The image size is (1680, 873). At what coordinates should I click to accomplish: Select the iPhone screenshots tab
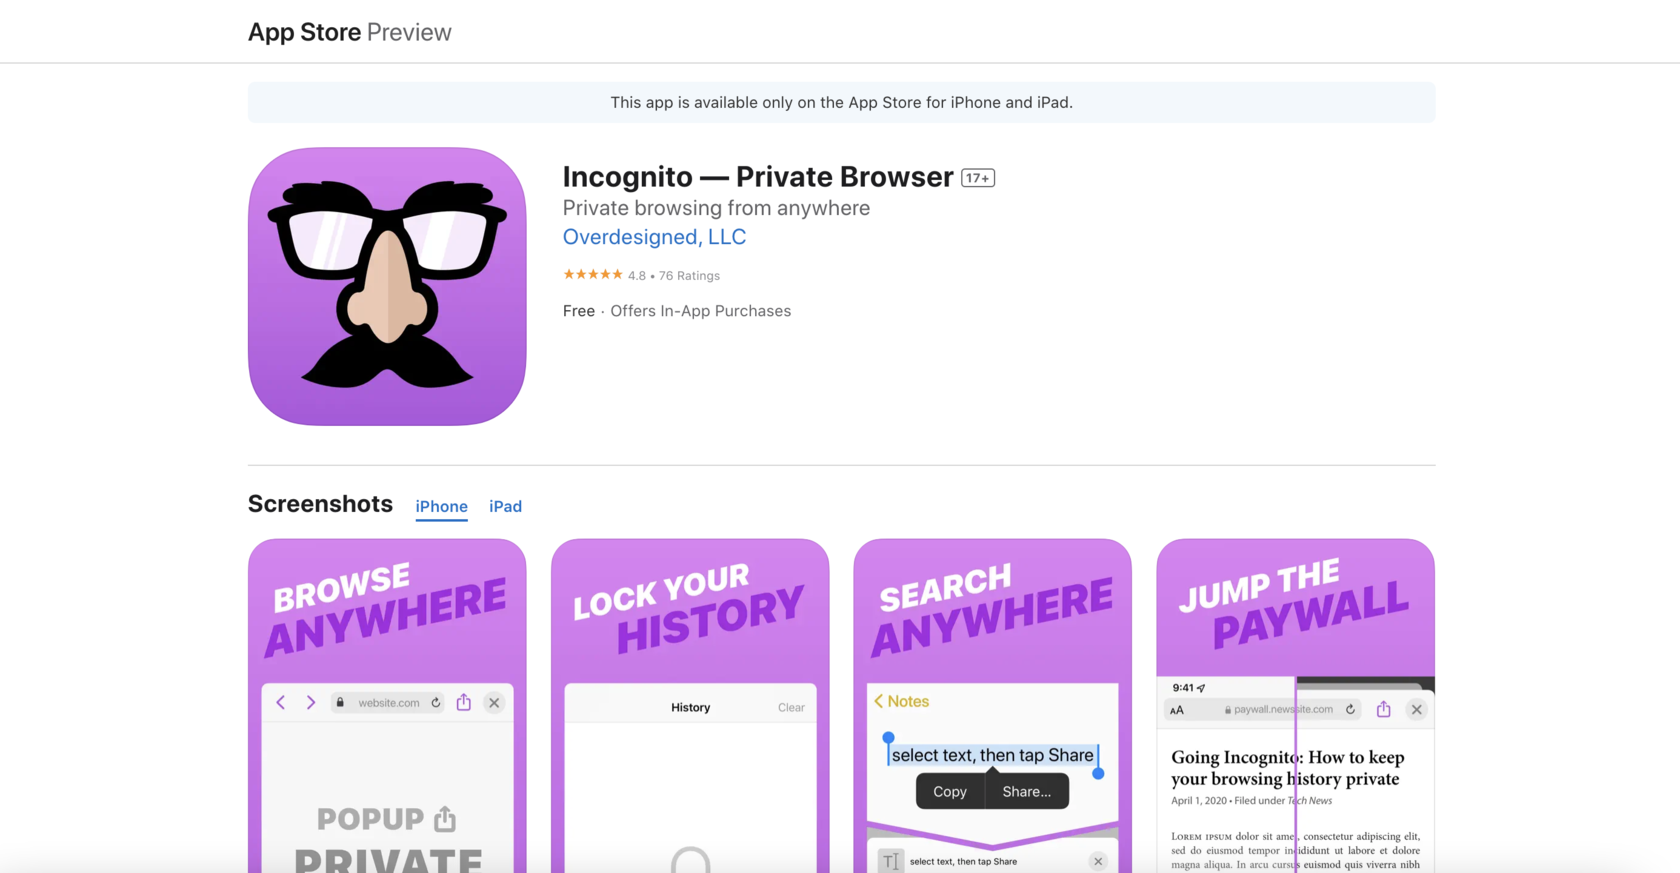(441, 506)
